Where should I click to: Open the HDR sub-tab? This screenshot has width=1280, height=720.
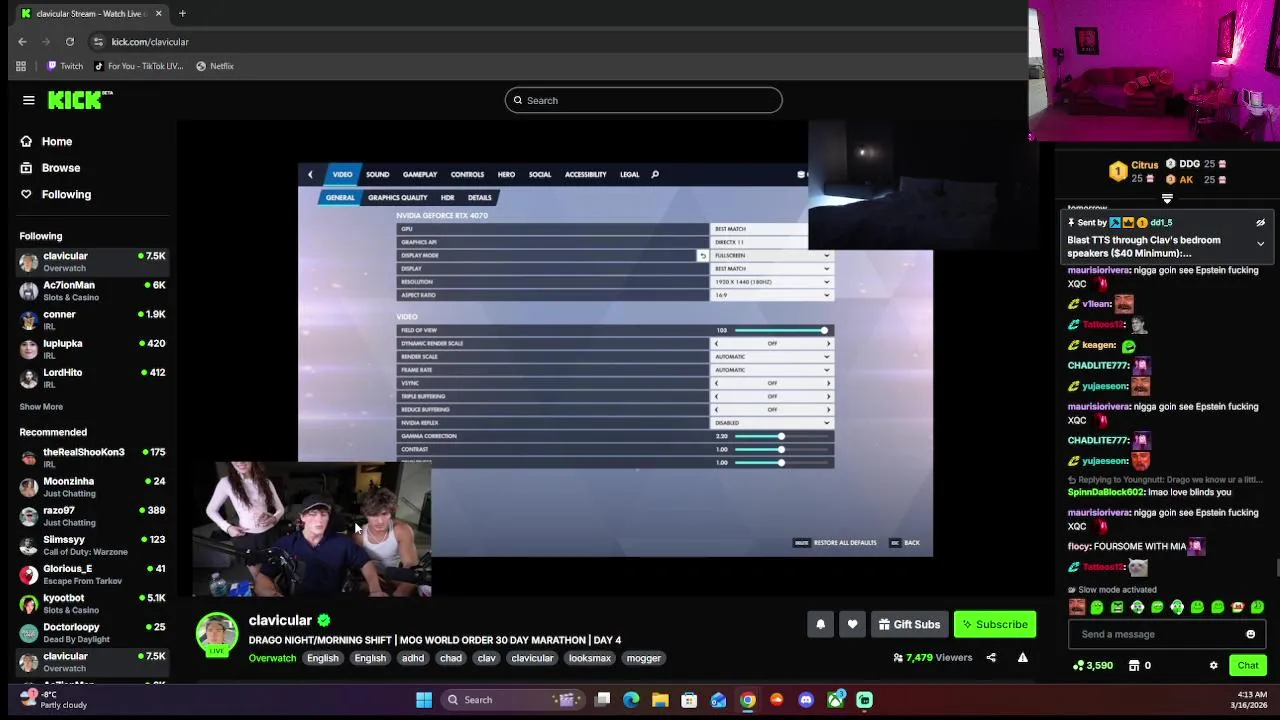[x=447, y=197]
